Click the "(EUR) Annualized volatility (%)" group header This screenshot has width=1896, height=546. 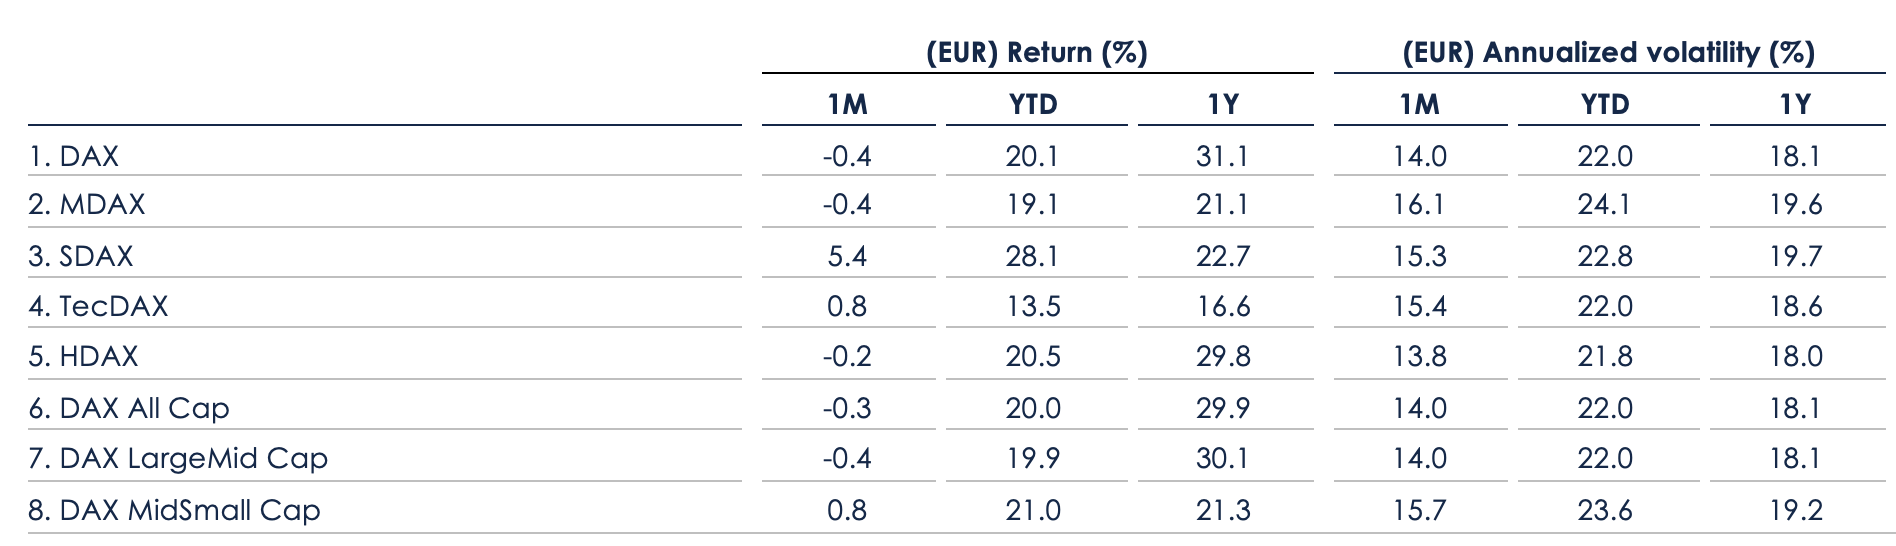click(x=1608, y=52)
